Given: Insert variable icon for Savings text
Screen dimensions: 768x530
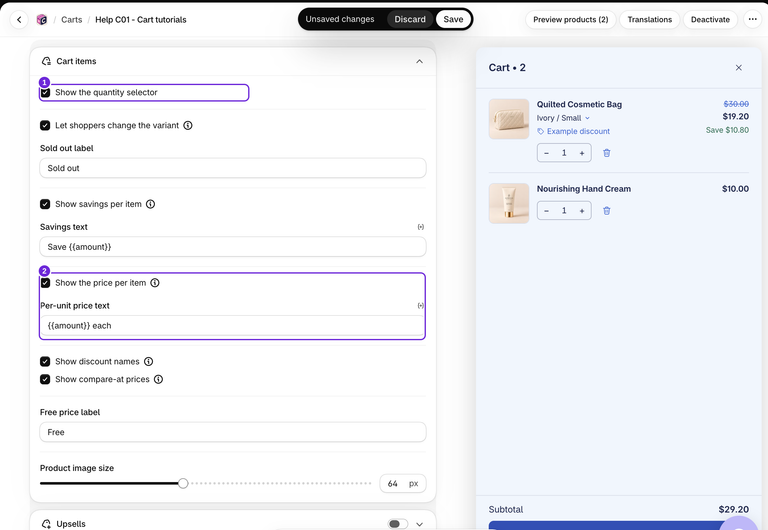Looking at the screenshot, I should [421, 227].
